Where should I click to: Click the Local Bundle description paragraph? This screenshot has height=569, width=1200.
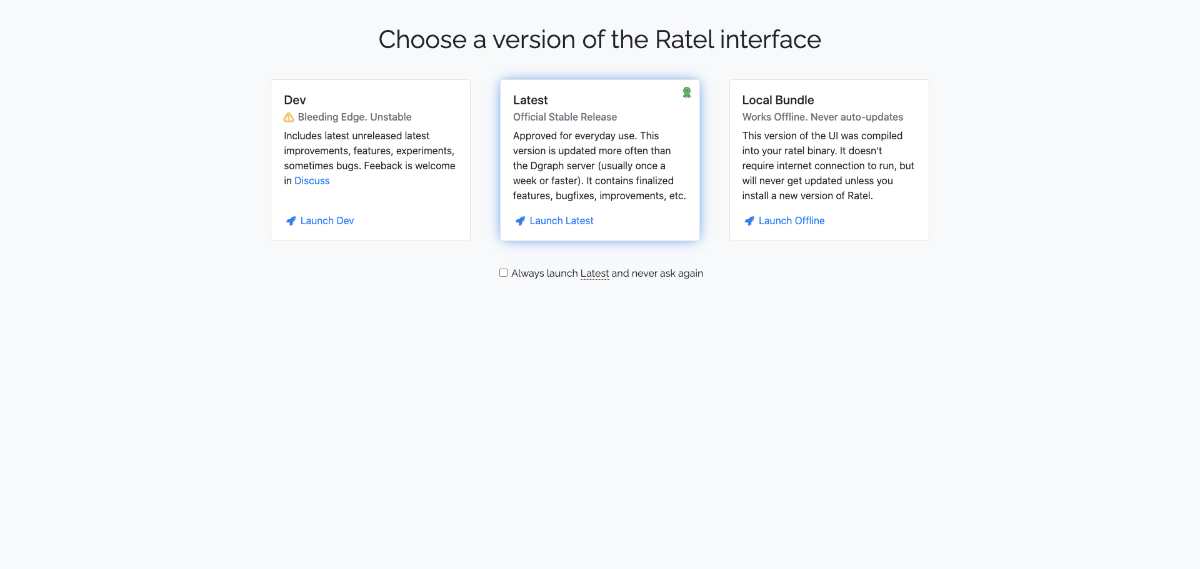point(828,165)
